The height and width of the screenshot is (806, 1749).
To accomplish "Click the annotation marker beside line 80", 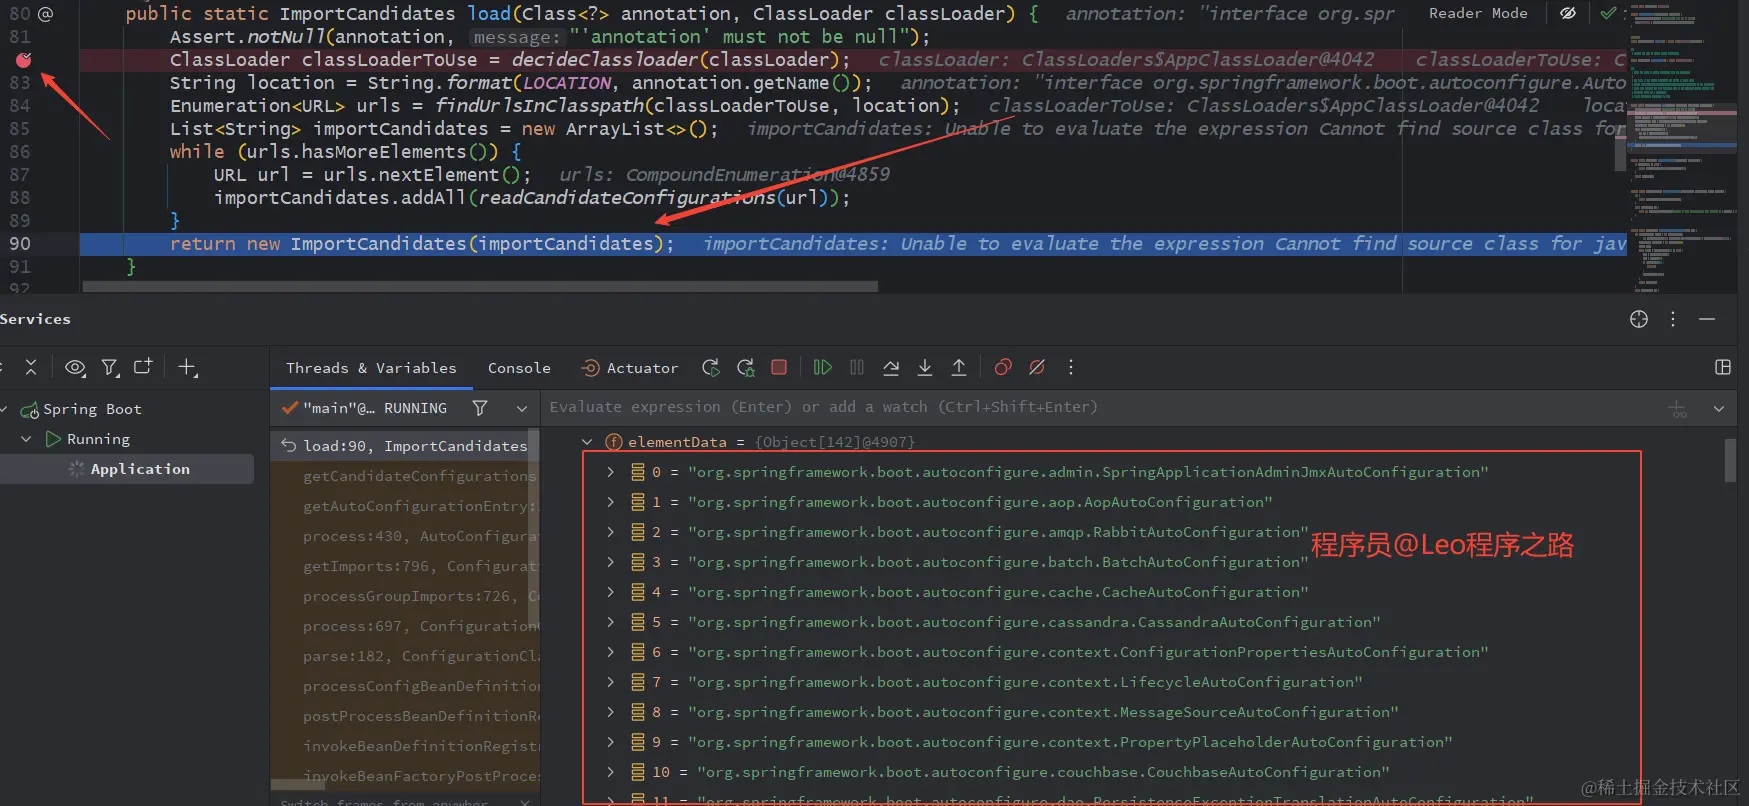I will (45, 14).
